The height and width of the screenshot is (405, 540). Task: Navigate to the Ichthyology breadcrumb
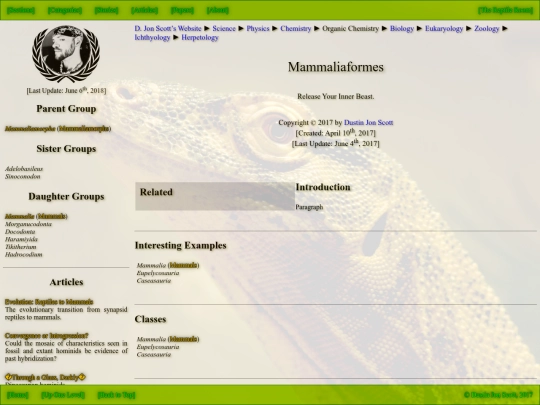[152, 38]
